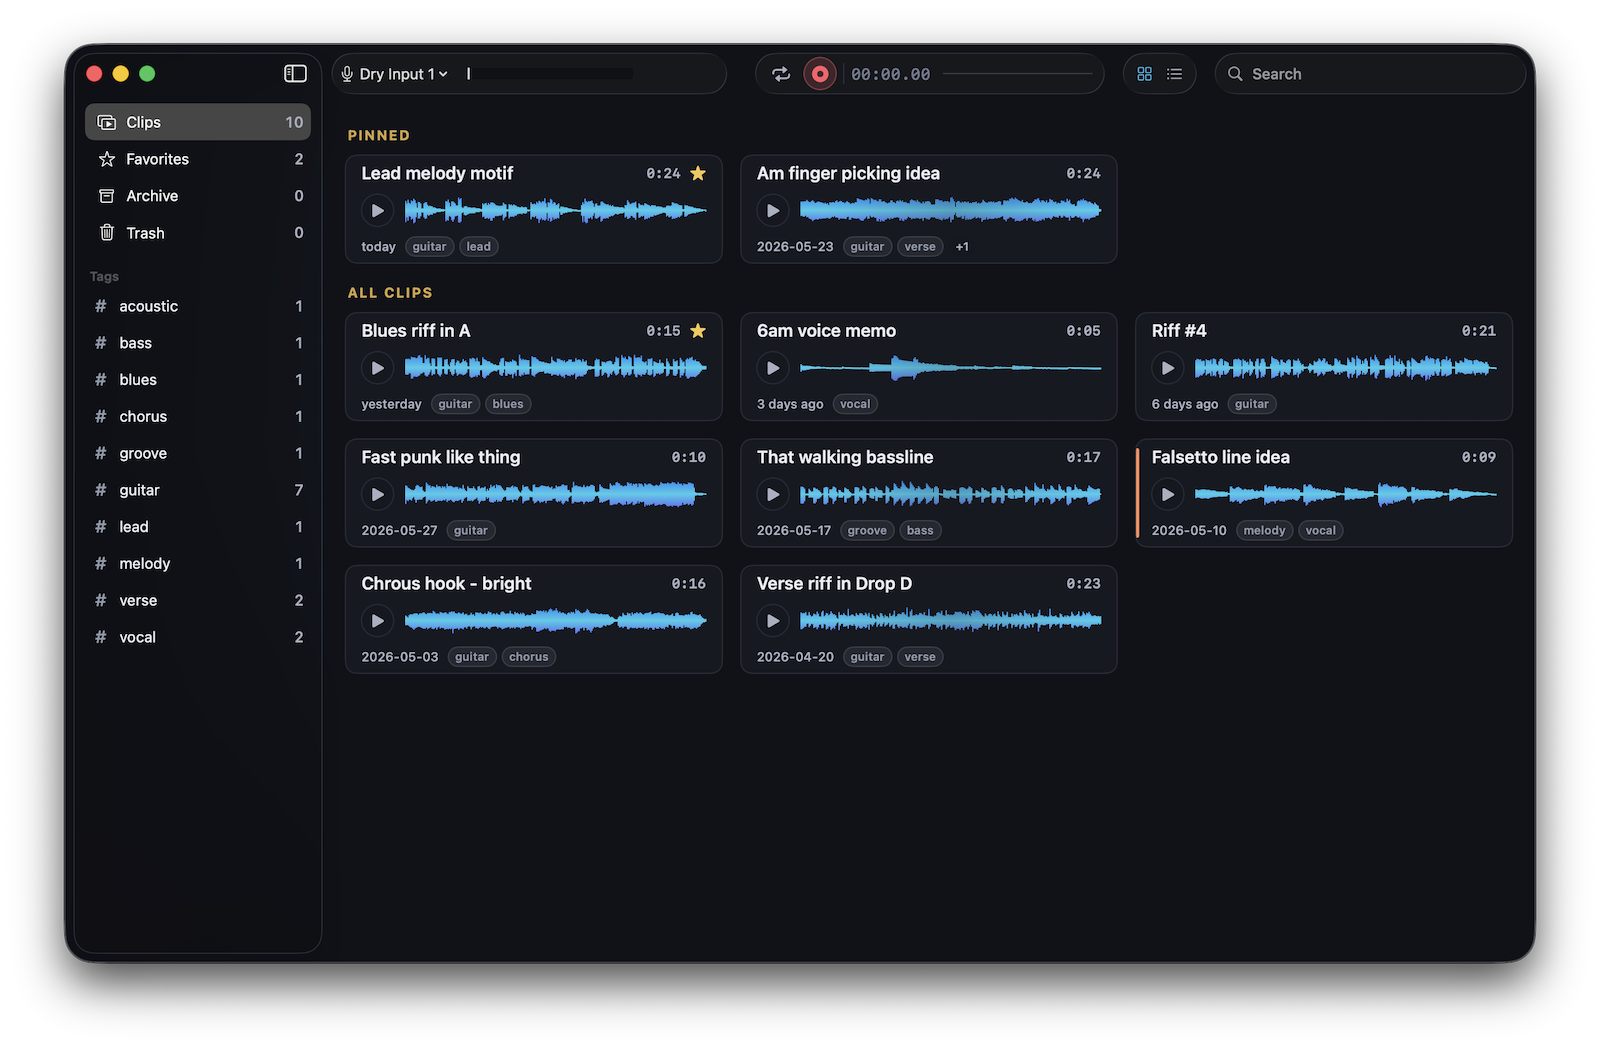Toggle the star on Blues riff in A
This screenshot has width=1600, height=1048.
698,331
